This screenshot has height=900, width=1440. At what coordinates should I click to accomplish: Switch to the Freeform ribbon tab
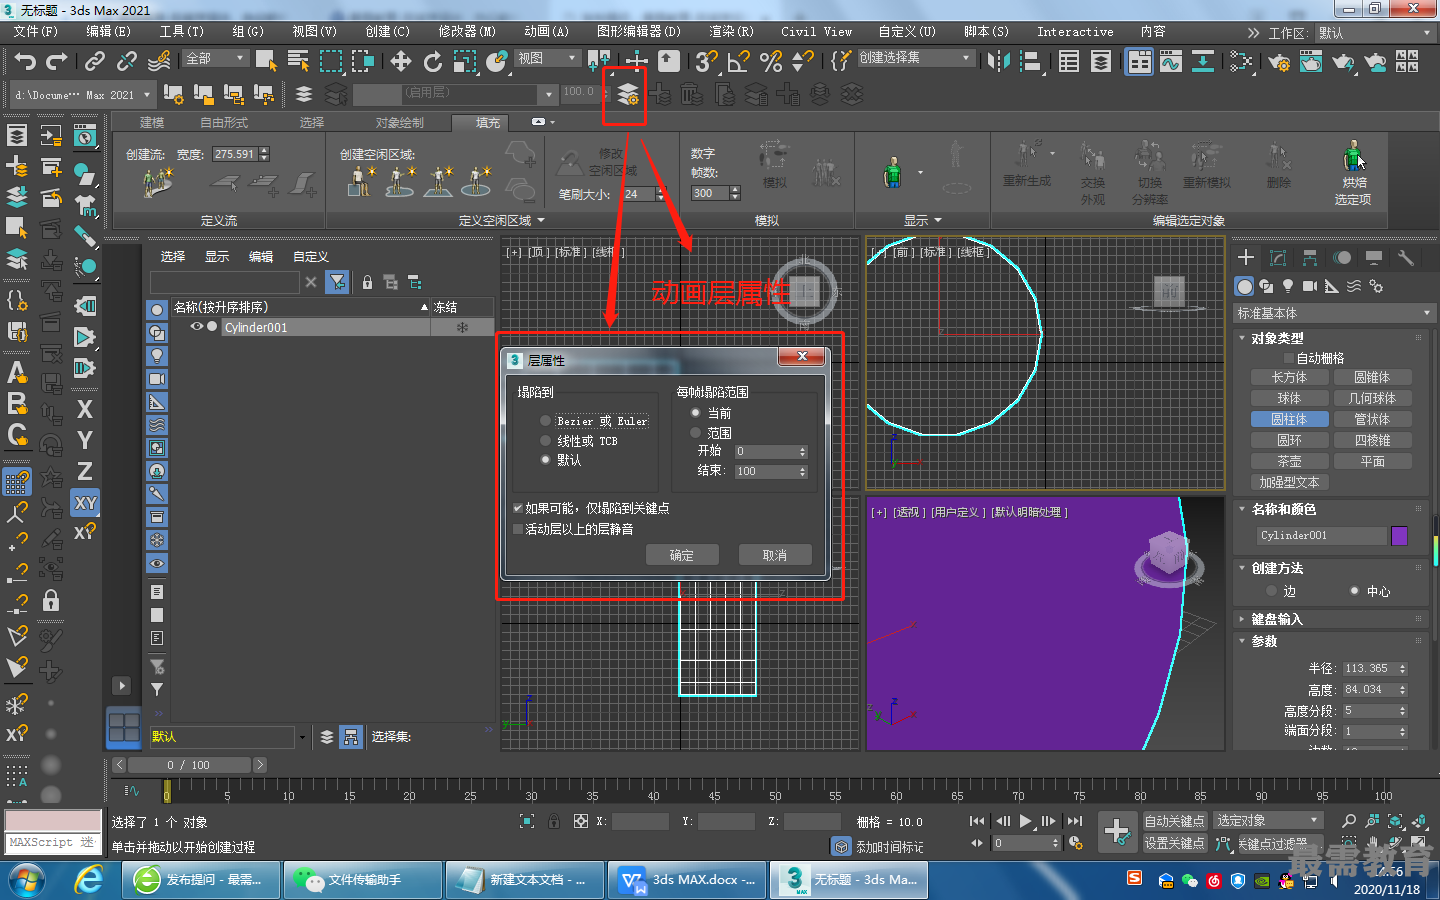(224, 123)
